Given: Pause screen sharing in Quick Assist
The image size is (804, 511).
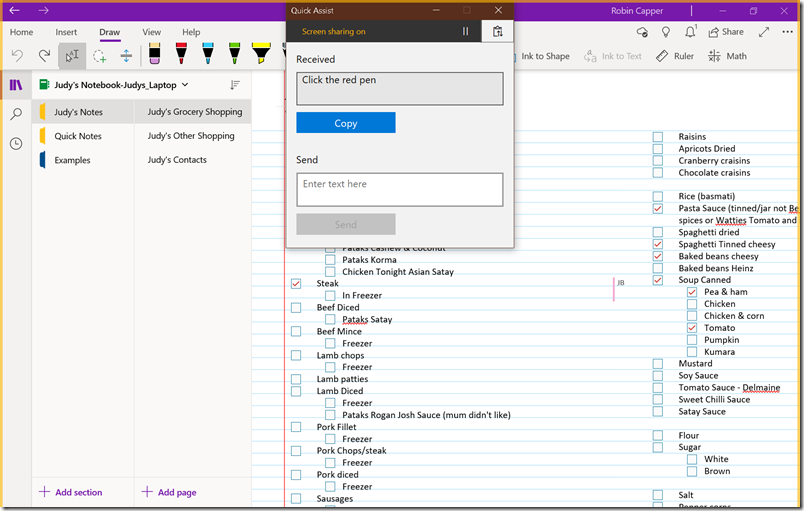Looking at the screenshot, I should [465, 32].
